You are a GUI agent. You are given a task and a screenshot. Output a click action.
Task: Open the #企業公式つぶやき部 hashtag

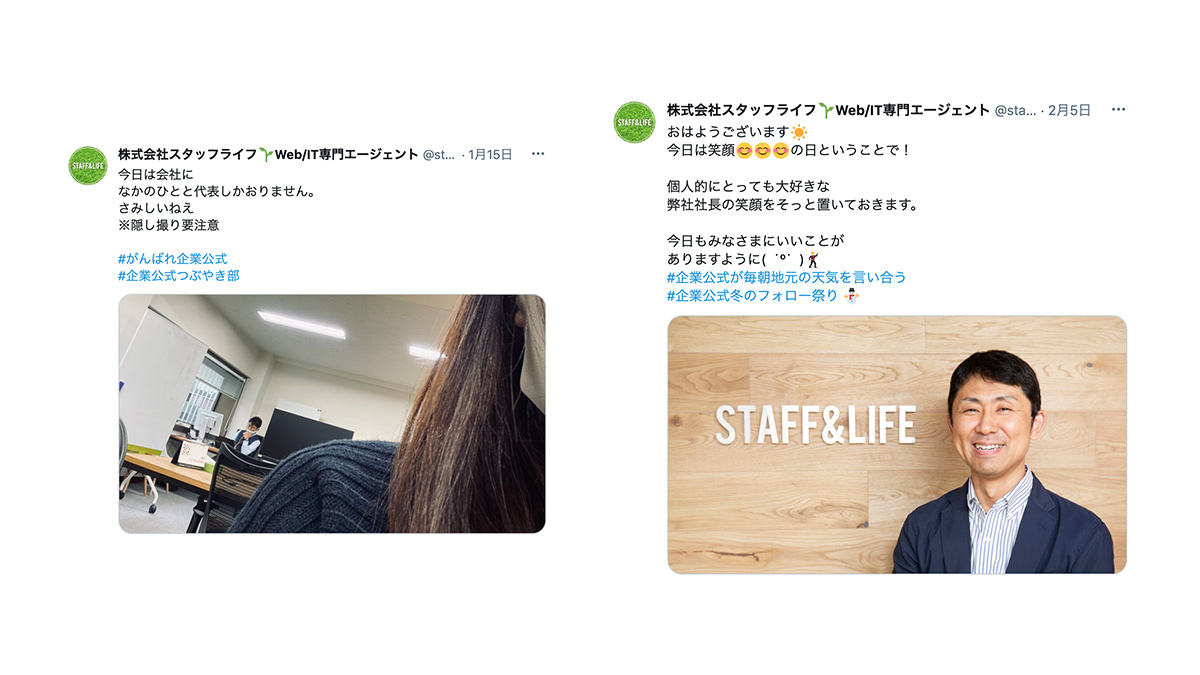click(x=179, y=275)
